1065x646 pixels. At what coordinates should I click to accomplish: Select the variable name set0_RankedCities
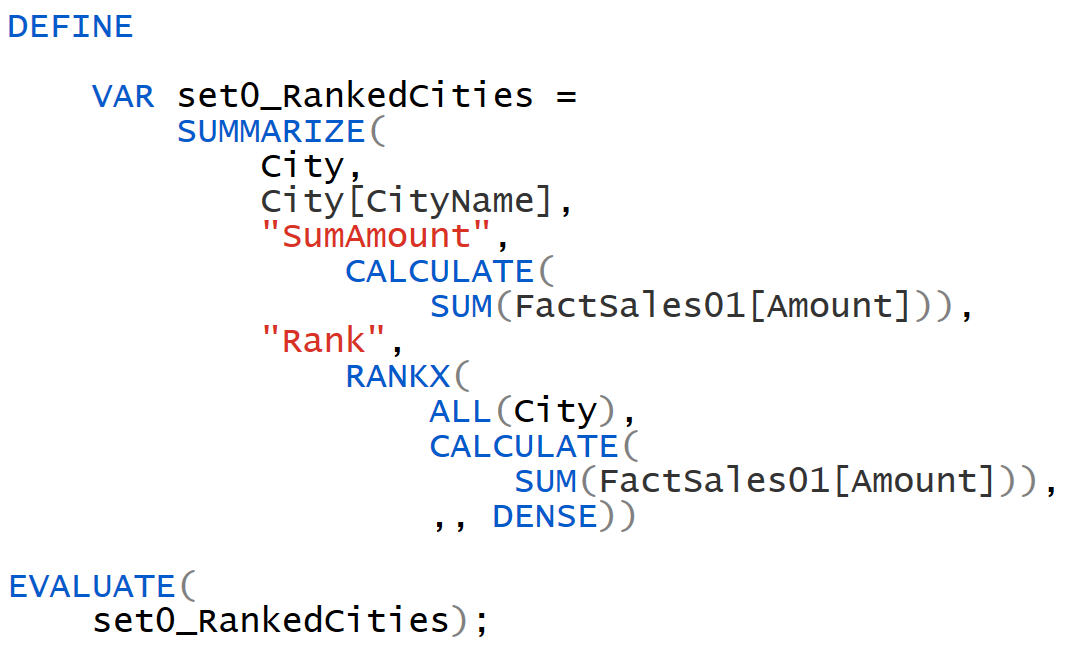coord(354,95)
